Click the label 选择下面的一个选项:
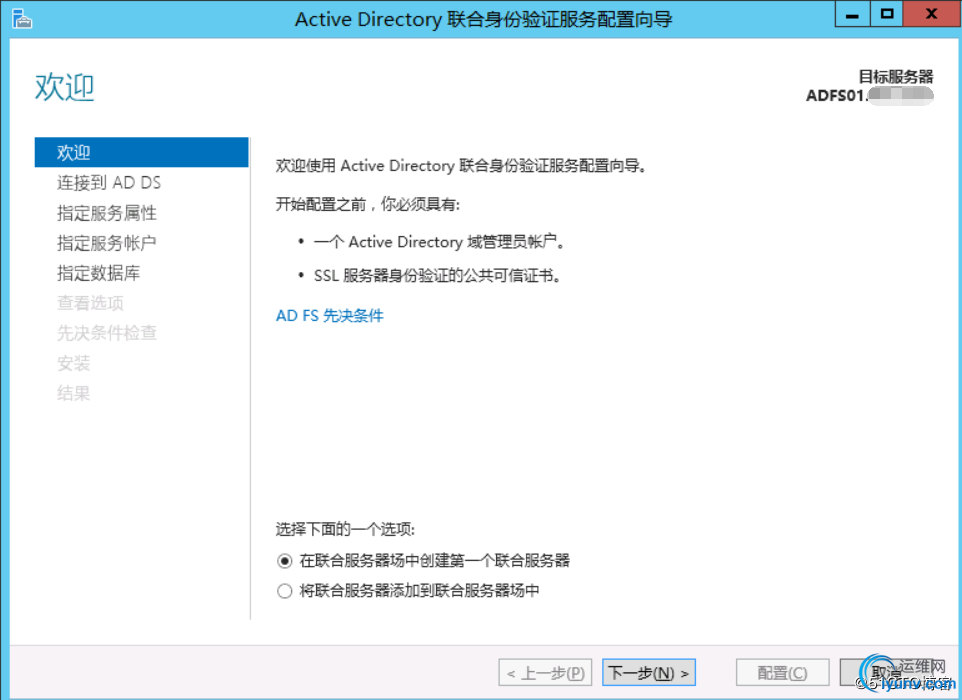 coord(345,529)
